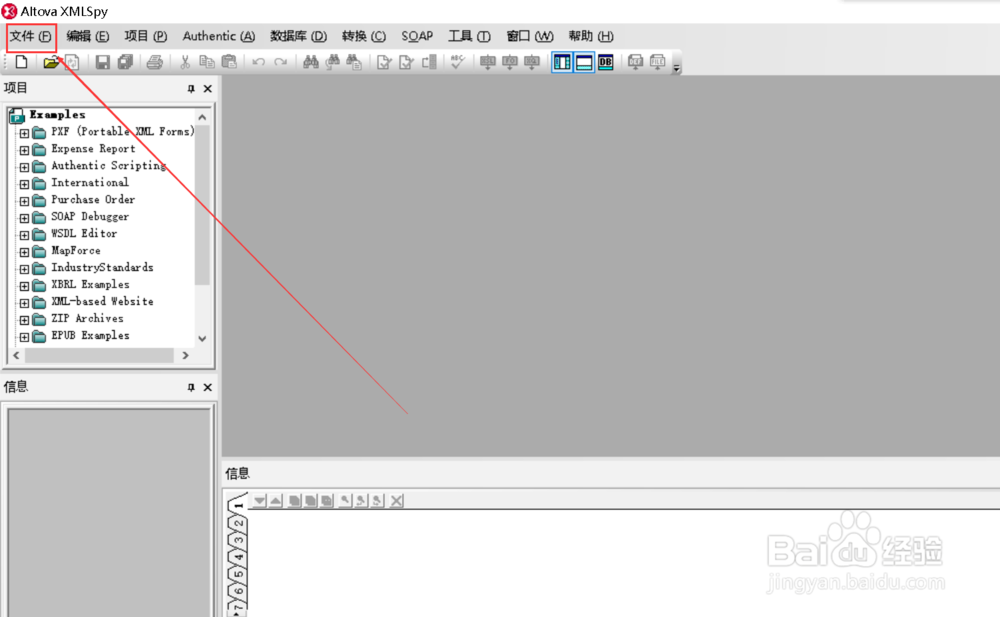This screenshot has height=617, width=1000.
Task: Open Find with the first binoculars icon
Action: click(x=311, y=62)
